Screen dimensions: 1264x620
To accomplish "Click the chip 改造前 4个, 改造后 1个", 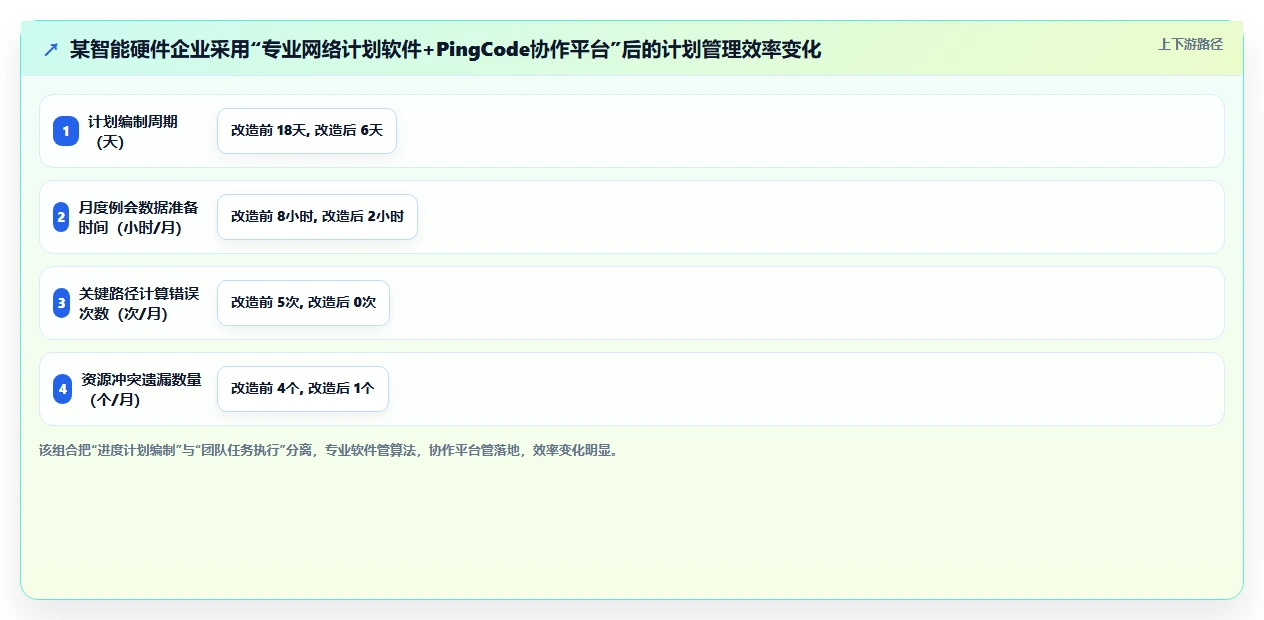I will point(303,389).
